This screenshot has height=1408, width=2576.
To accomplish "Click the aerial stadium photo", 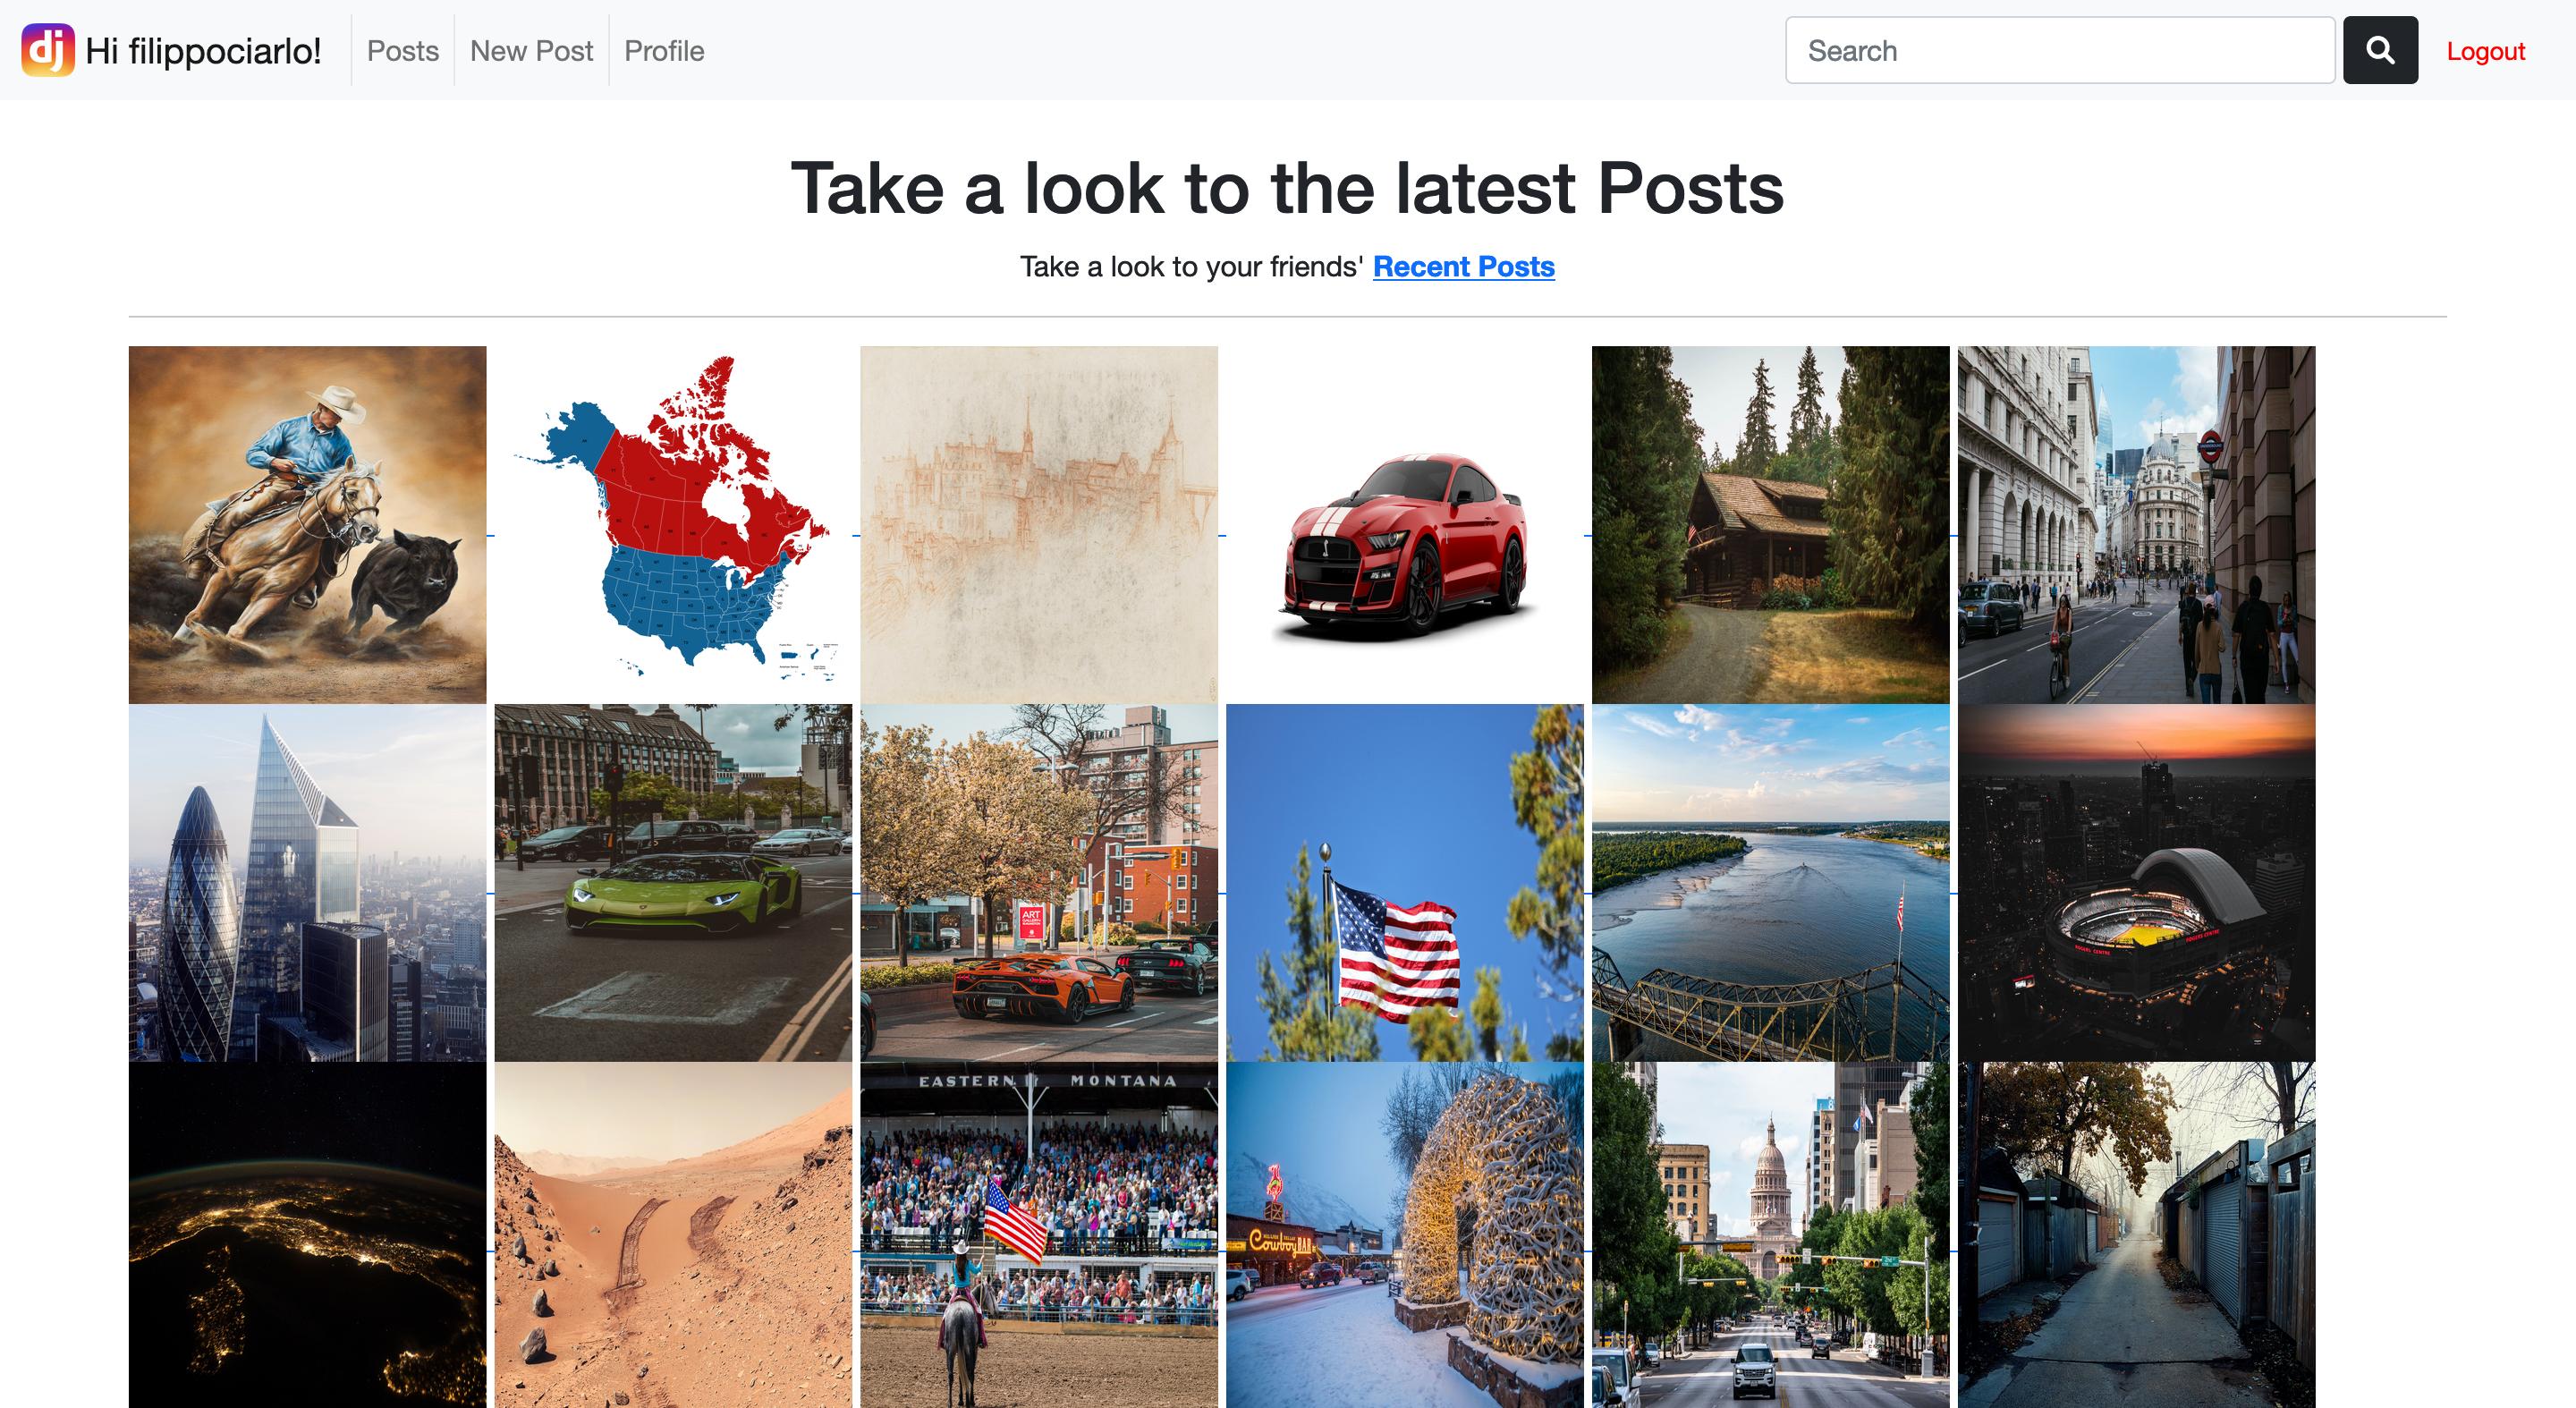I will pyautogui.click(x=2136, y=885).
